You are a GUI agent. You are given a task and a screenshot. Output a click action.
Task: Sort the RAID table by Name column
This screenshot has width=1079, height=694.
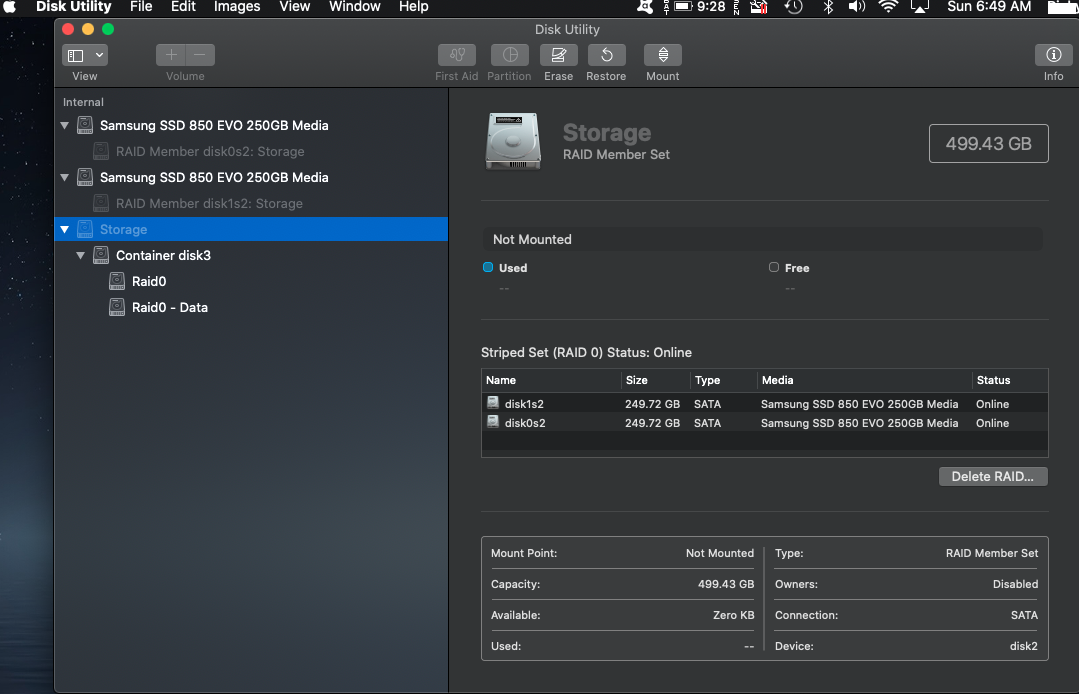point(551,380)
